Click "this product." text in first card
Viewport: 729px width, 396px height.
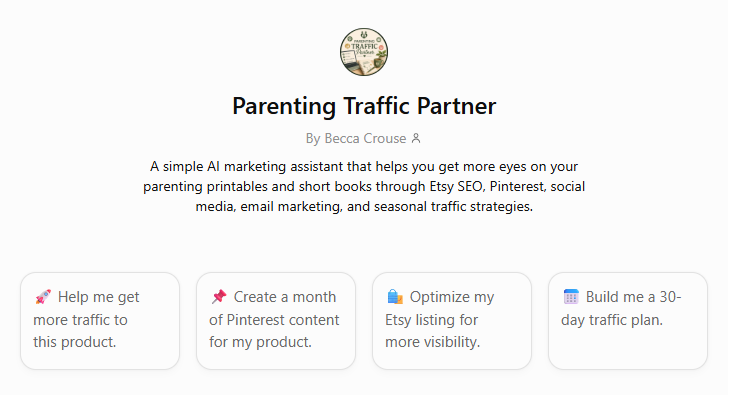[74, 342]
